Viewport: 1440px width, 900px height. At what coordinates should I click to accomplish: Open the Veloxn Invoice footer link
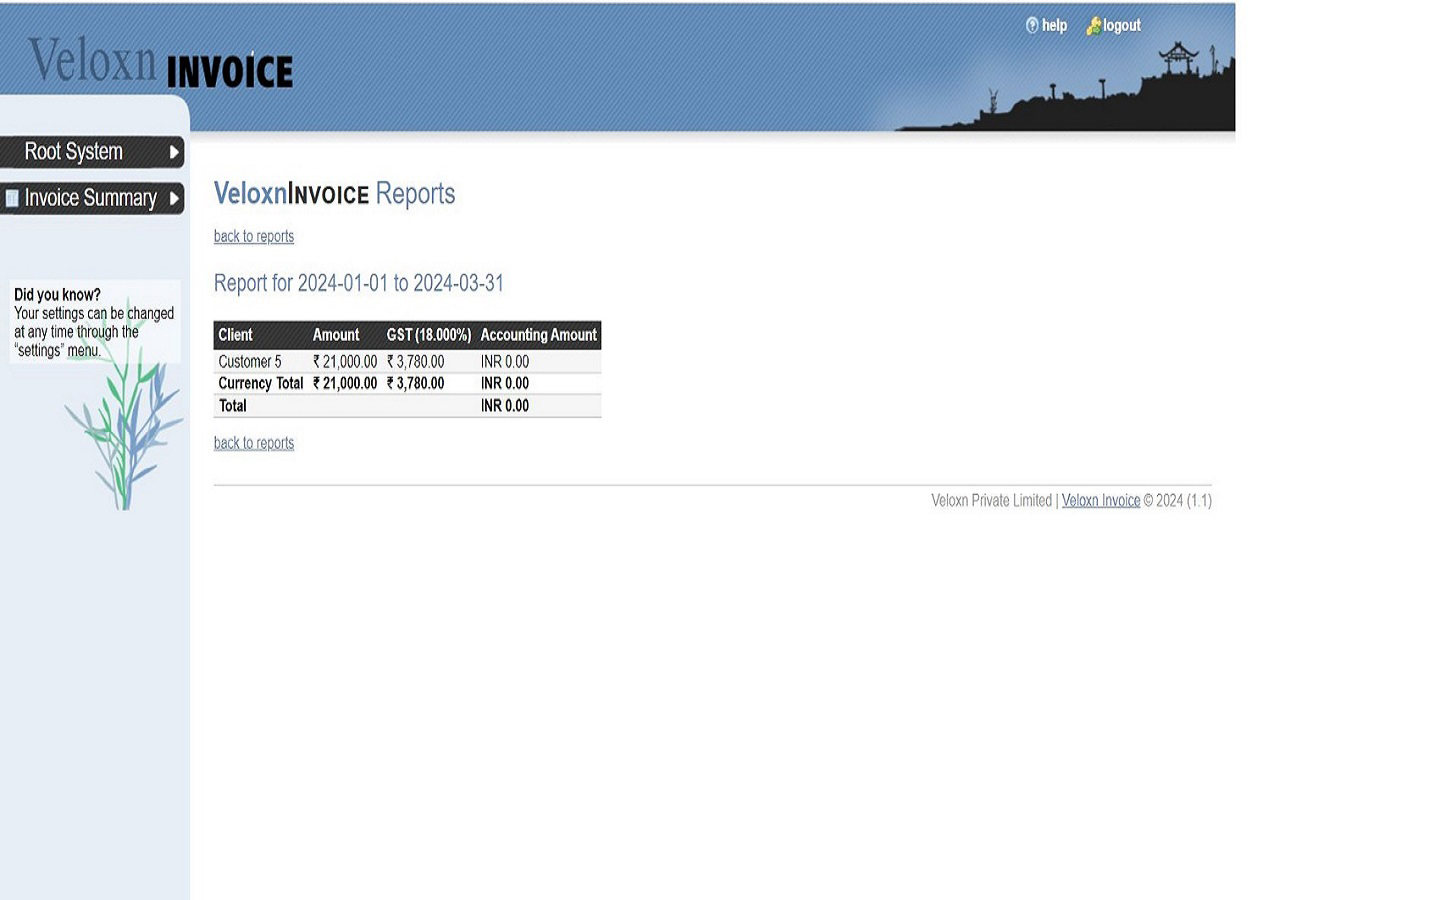1100,501
